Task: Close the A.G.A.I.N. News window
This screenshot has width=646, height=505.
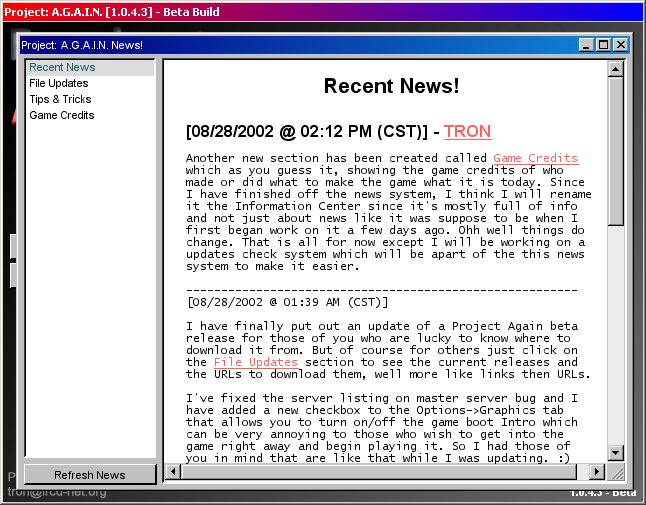Action: coord(620,44)
